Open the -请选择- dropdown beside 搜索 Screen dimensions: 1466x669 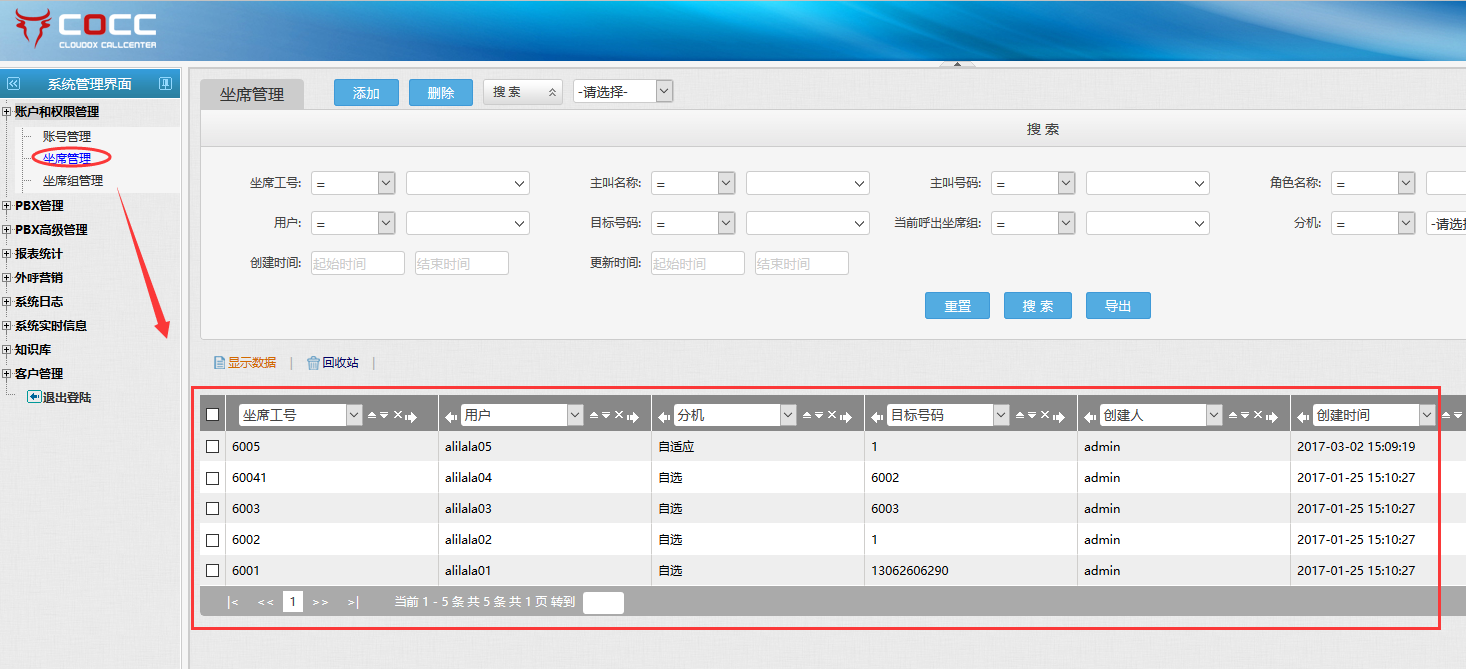coord(623,92)
